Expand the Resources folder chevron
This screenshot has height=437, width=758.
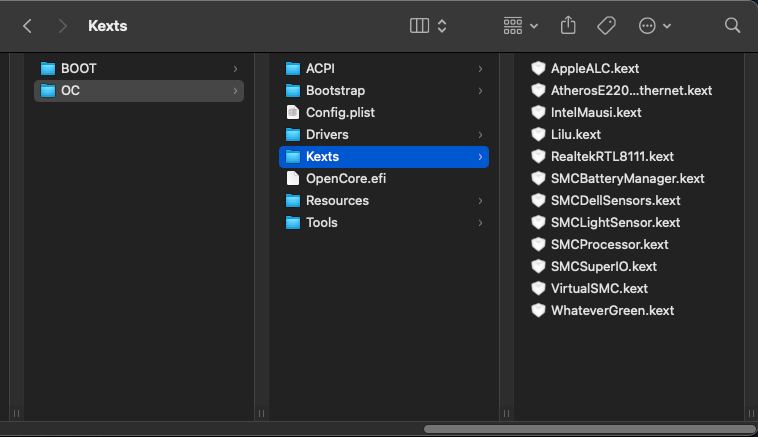480,201
